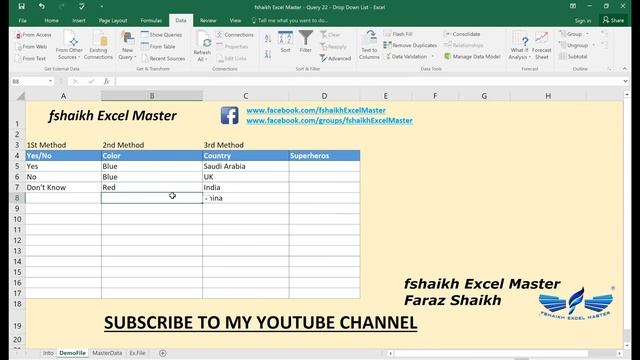Sort Z to A descending icon

(x=268, y=54)
